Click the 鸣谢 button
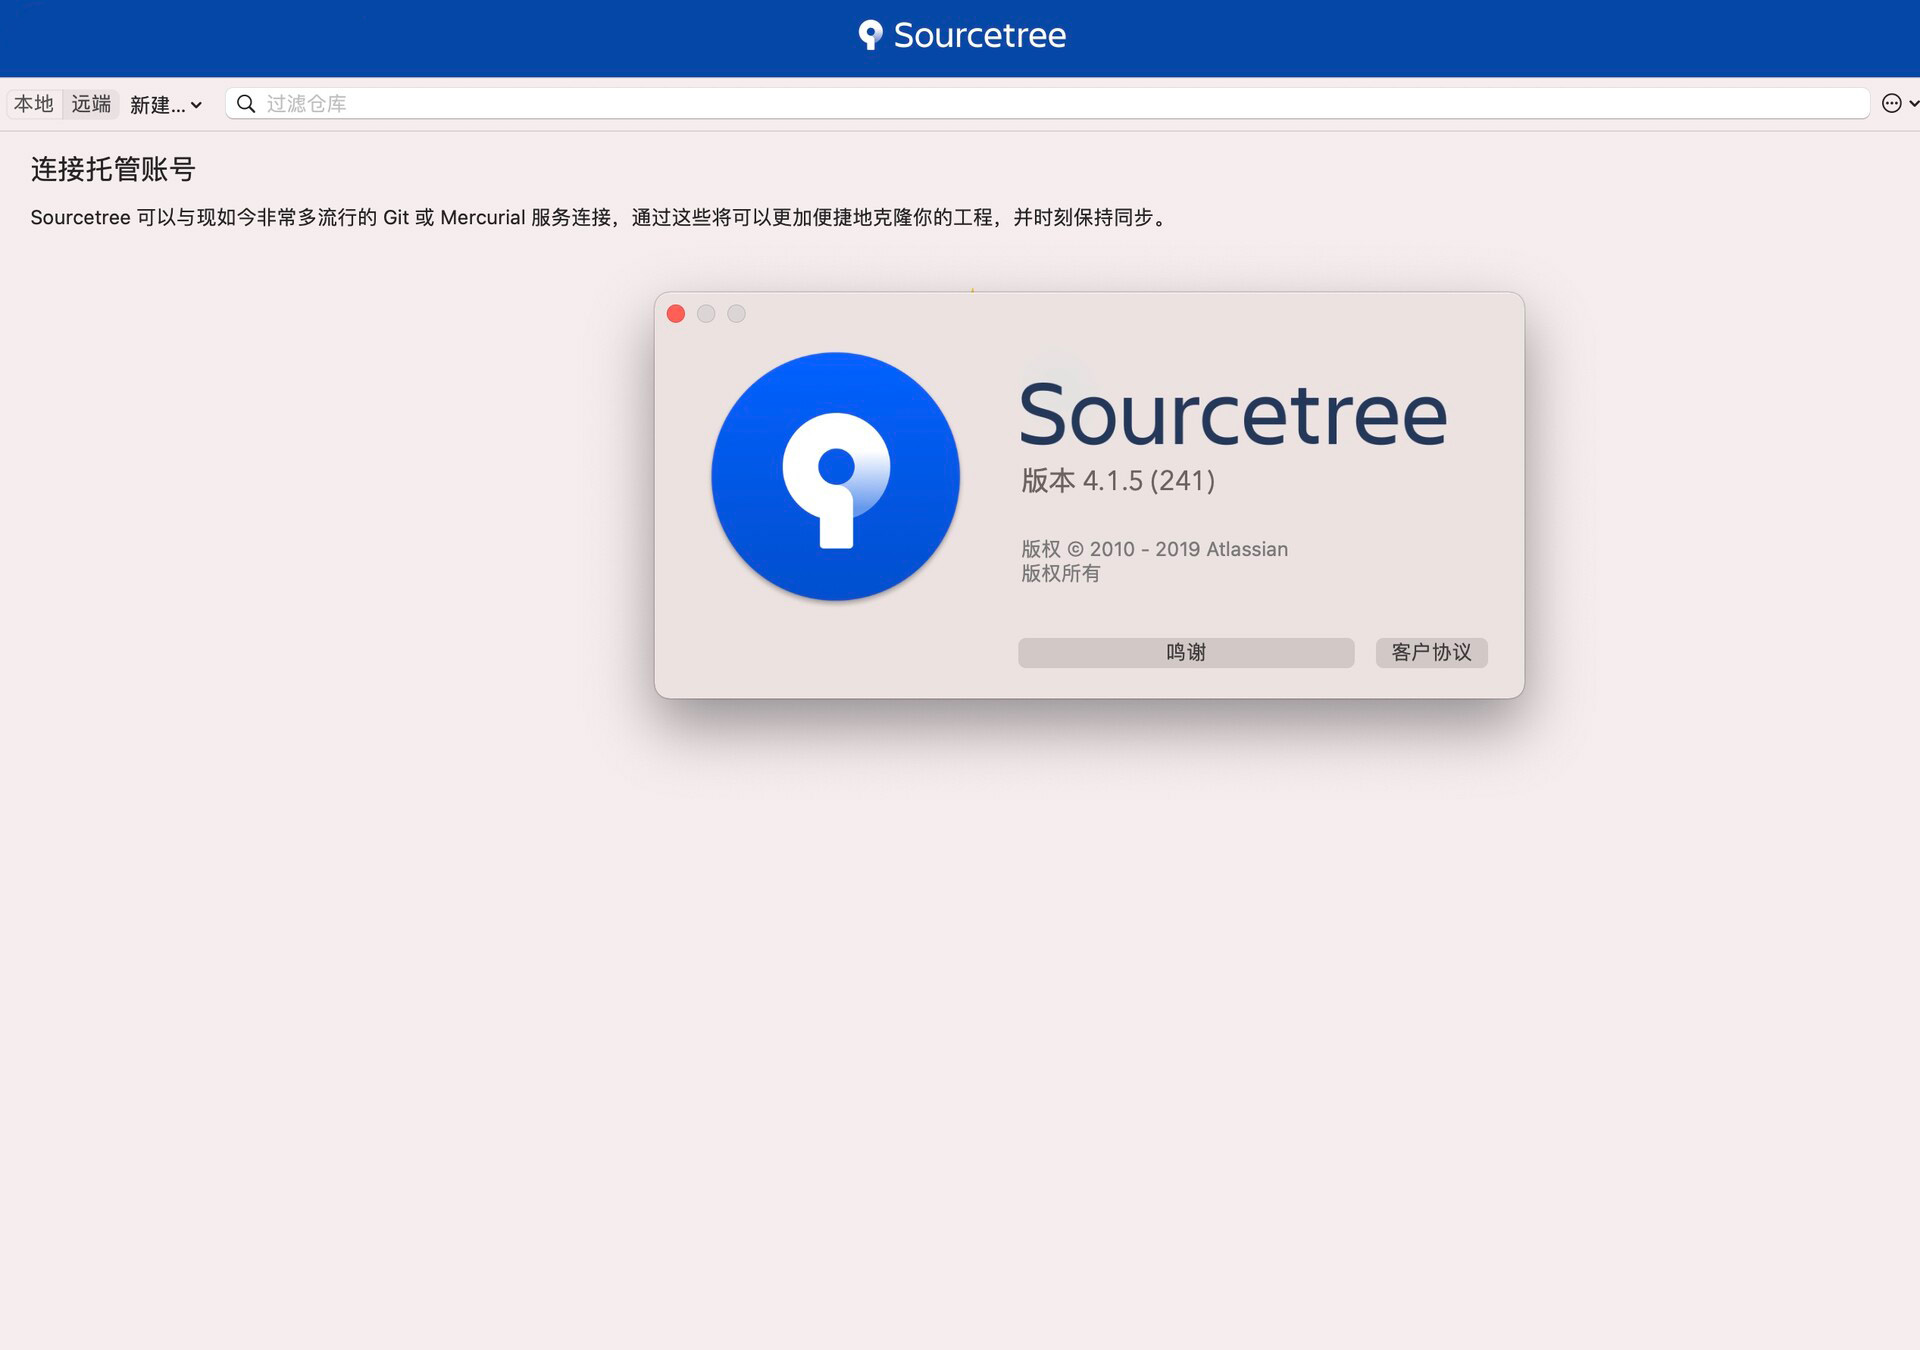 point(1185,652)
